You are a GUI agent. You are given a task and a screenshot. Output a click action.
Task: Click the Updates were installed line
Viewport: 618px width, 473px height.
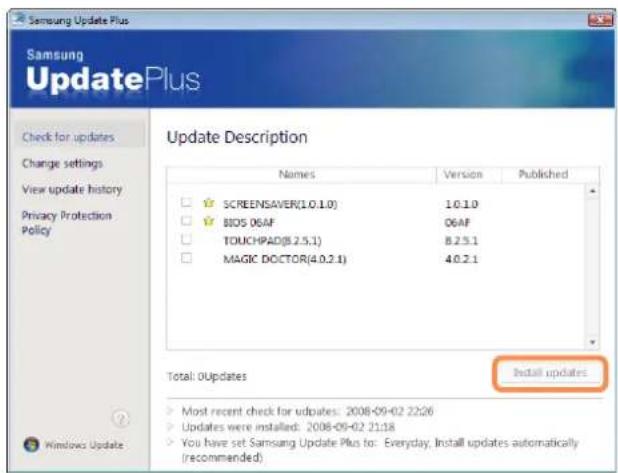tap(288, 427)
